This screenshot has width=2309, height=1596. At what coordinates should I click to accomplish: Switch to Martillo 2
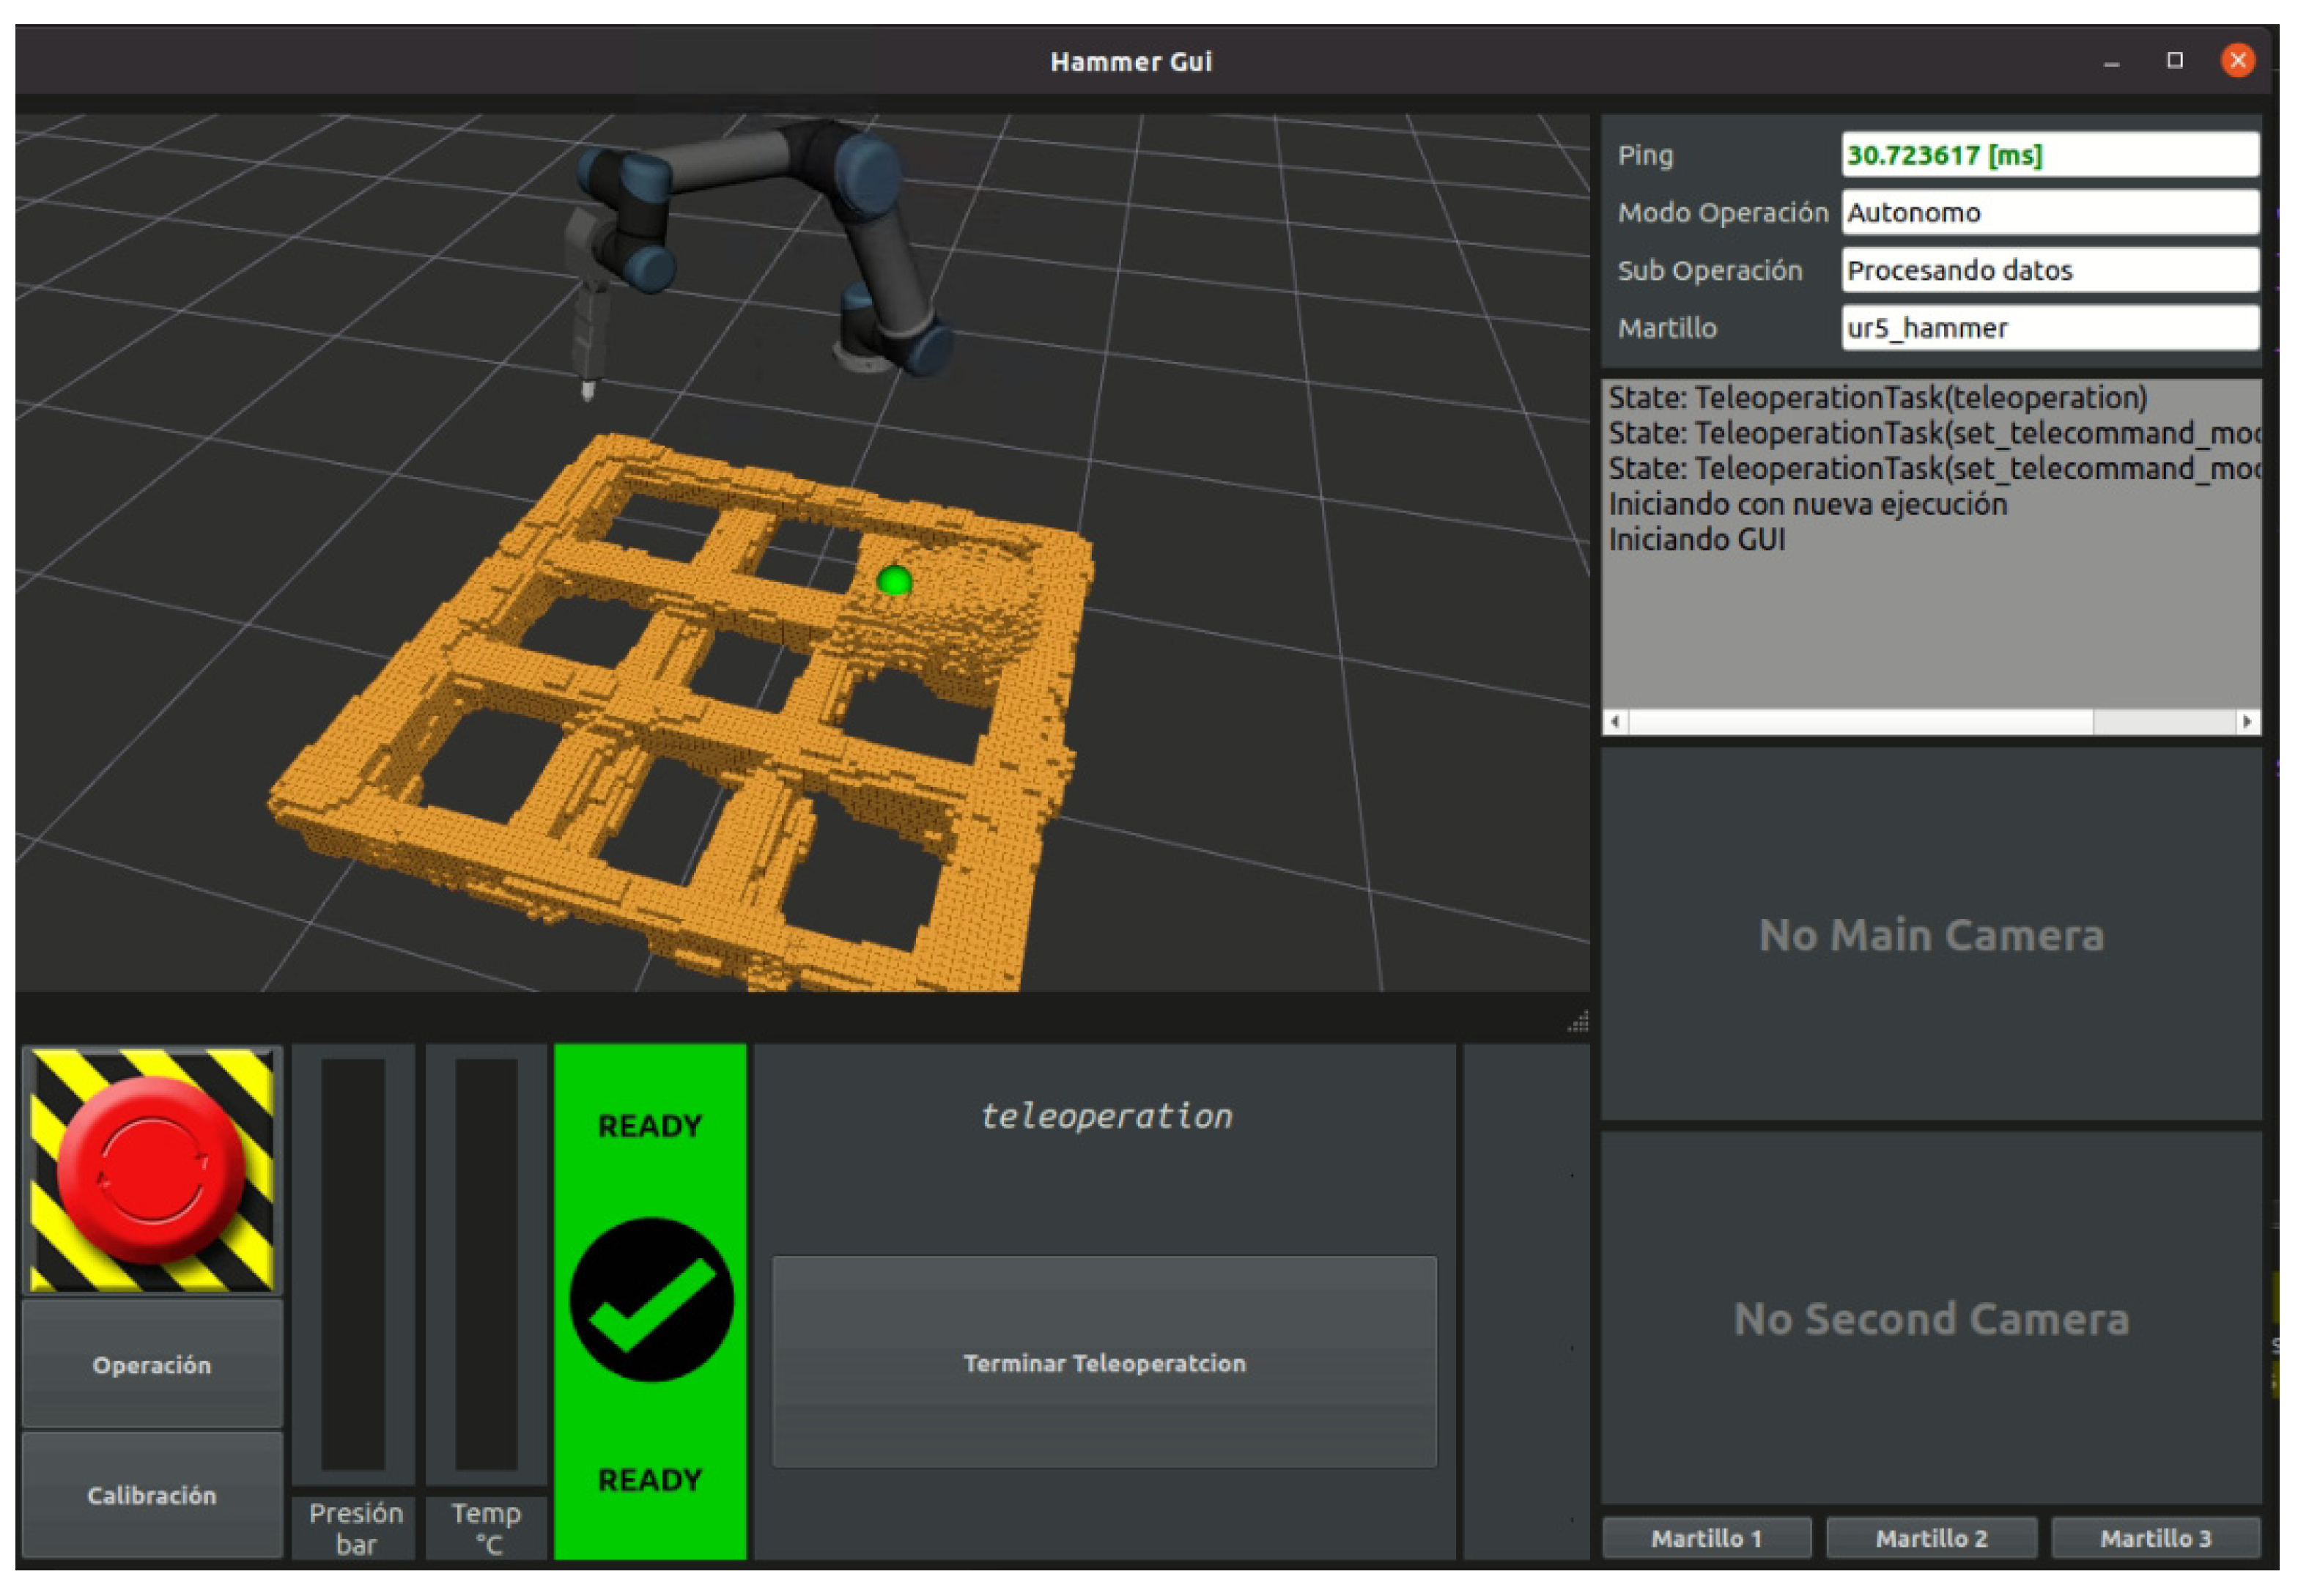pos(1931,1538)
